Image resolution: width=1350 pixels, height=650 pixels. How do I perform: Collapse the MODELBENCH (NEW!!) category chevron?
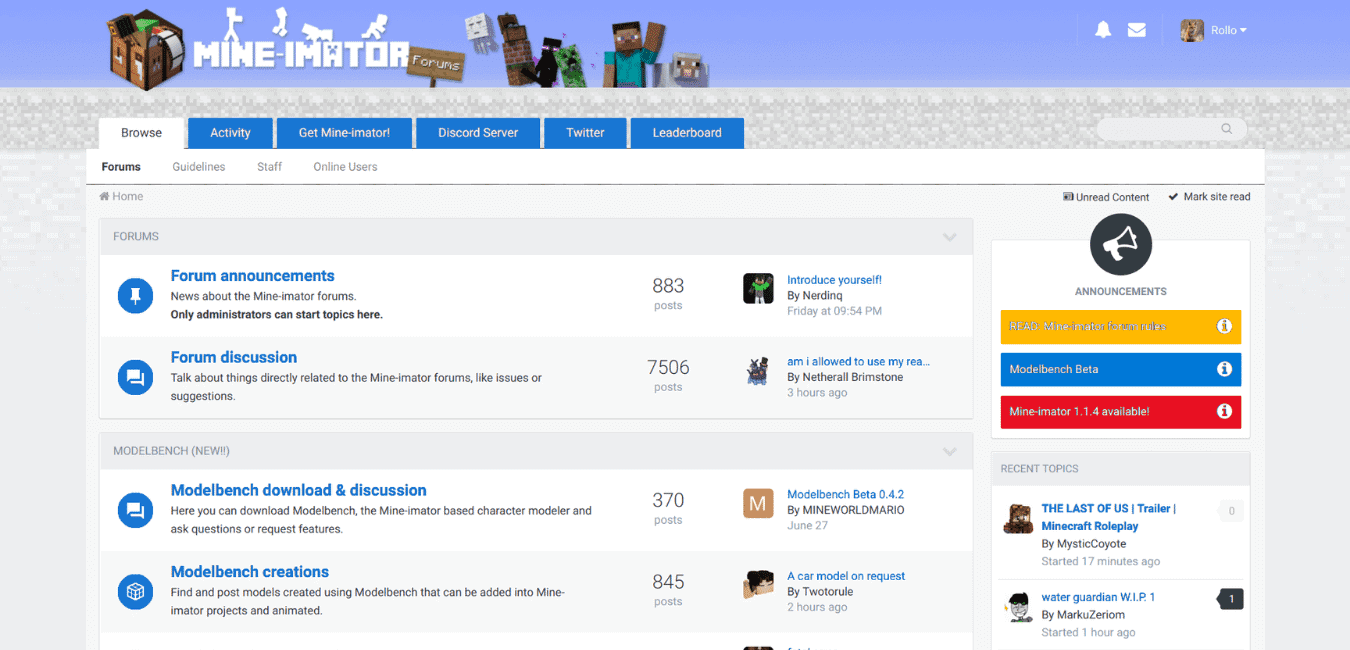pyautogui.click(x=950, y=451)
